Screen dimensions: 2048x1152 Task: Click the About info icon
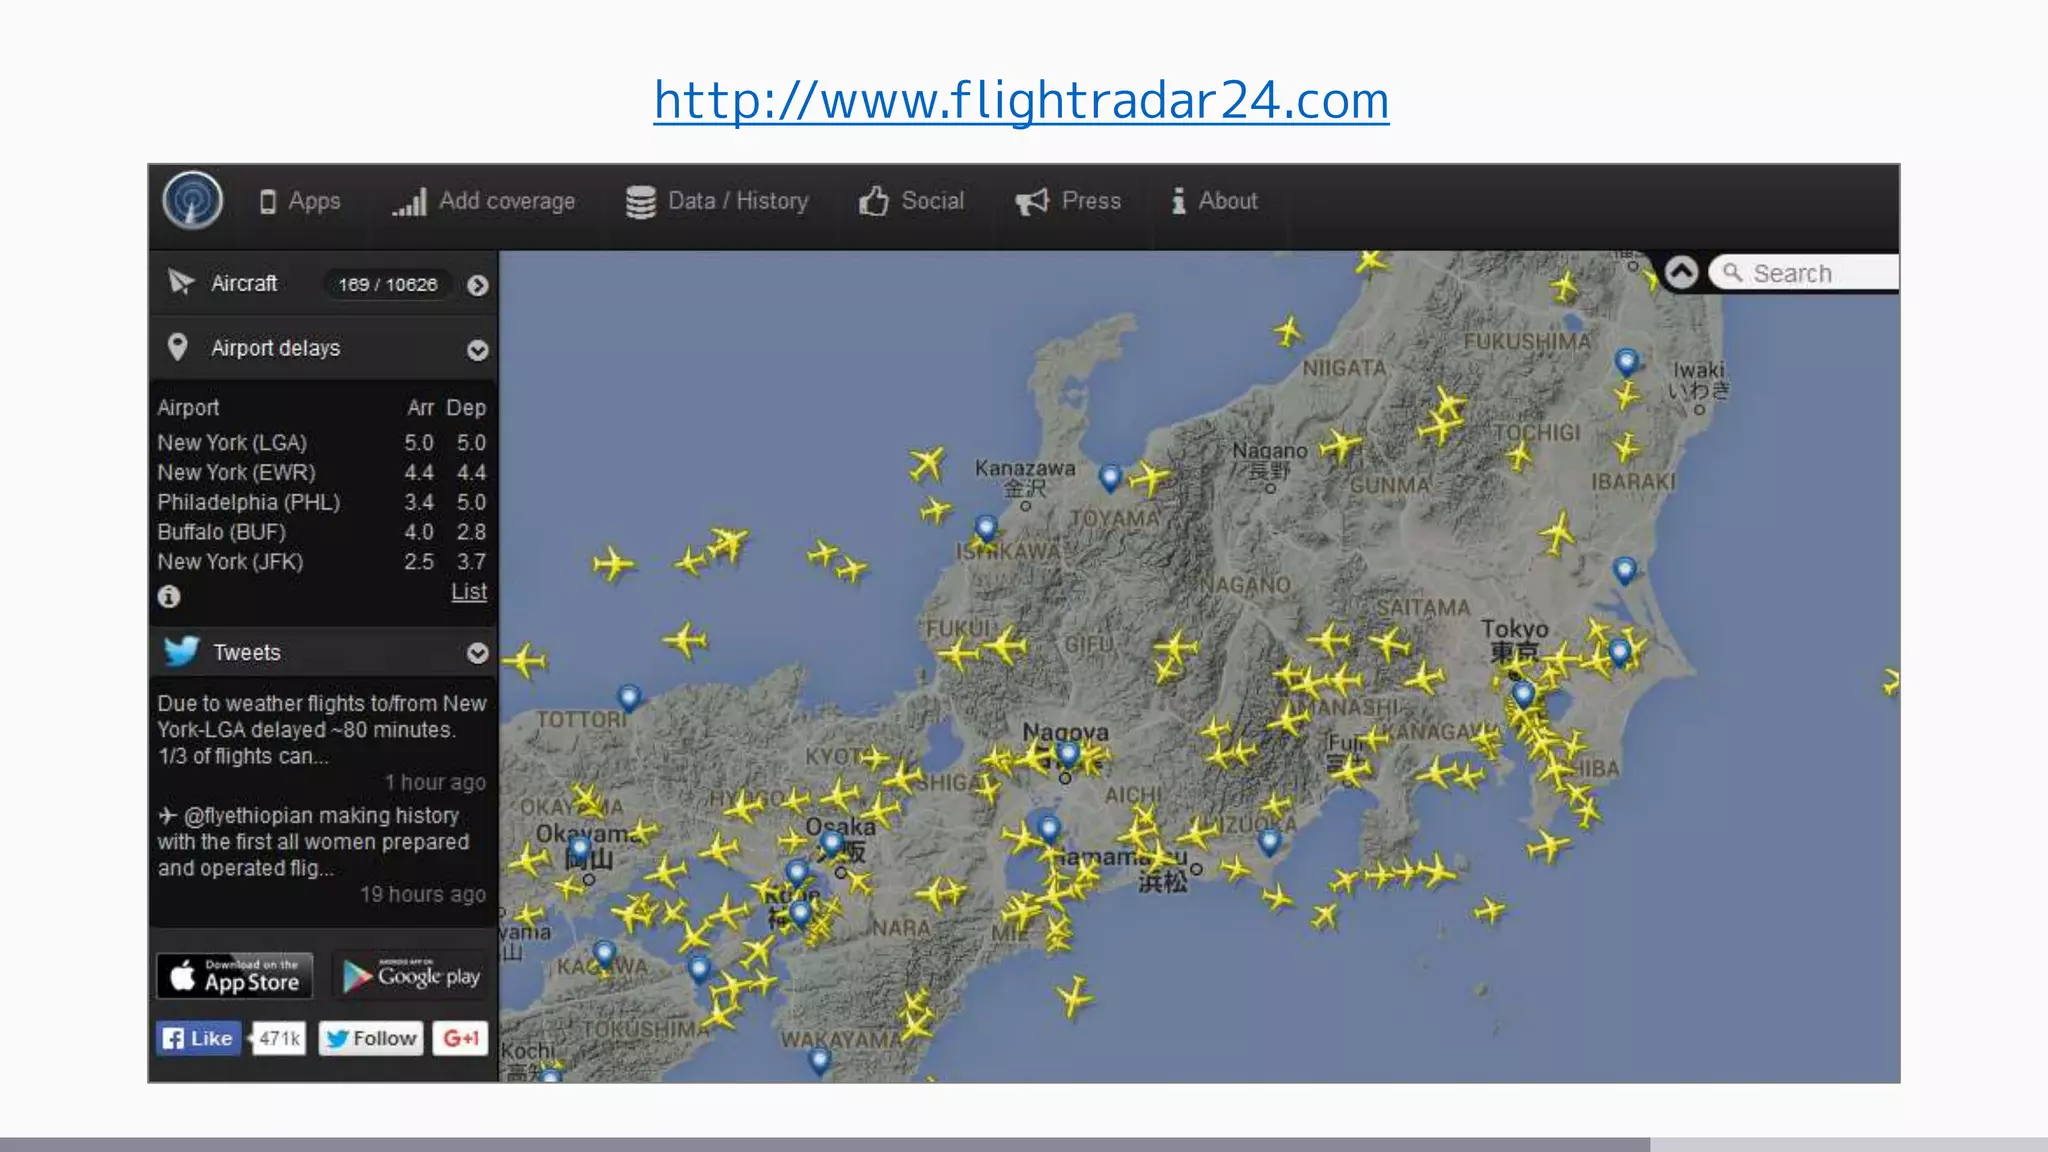click(x=1179, y=201)
